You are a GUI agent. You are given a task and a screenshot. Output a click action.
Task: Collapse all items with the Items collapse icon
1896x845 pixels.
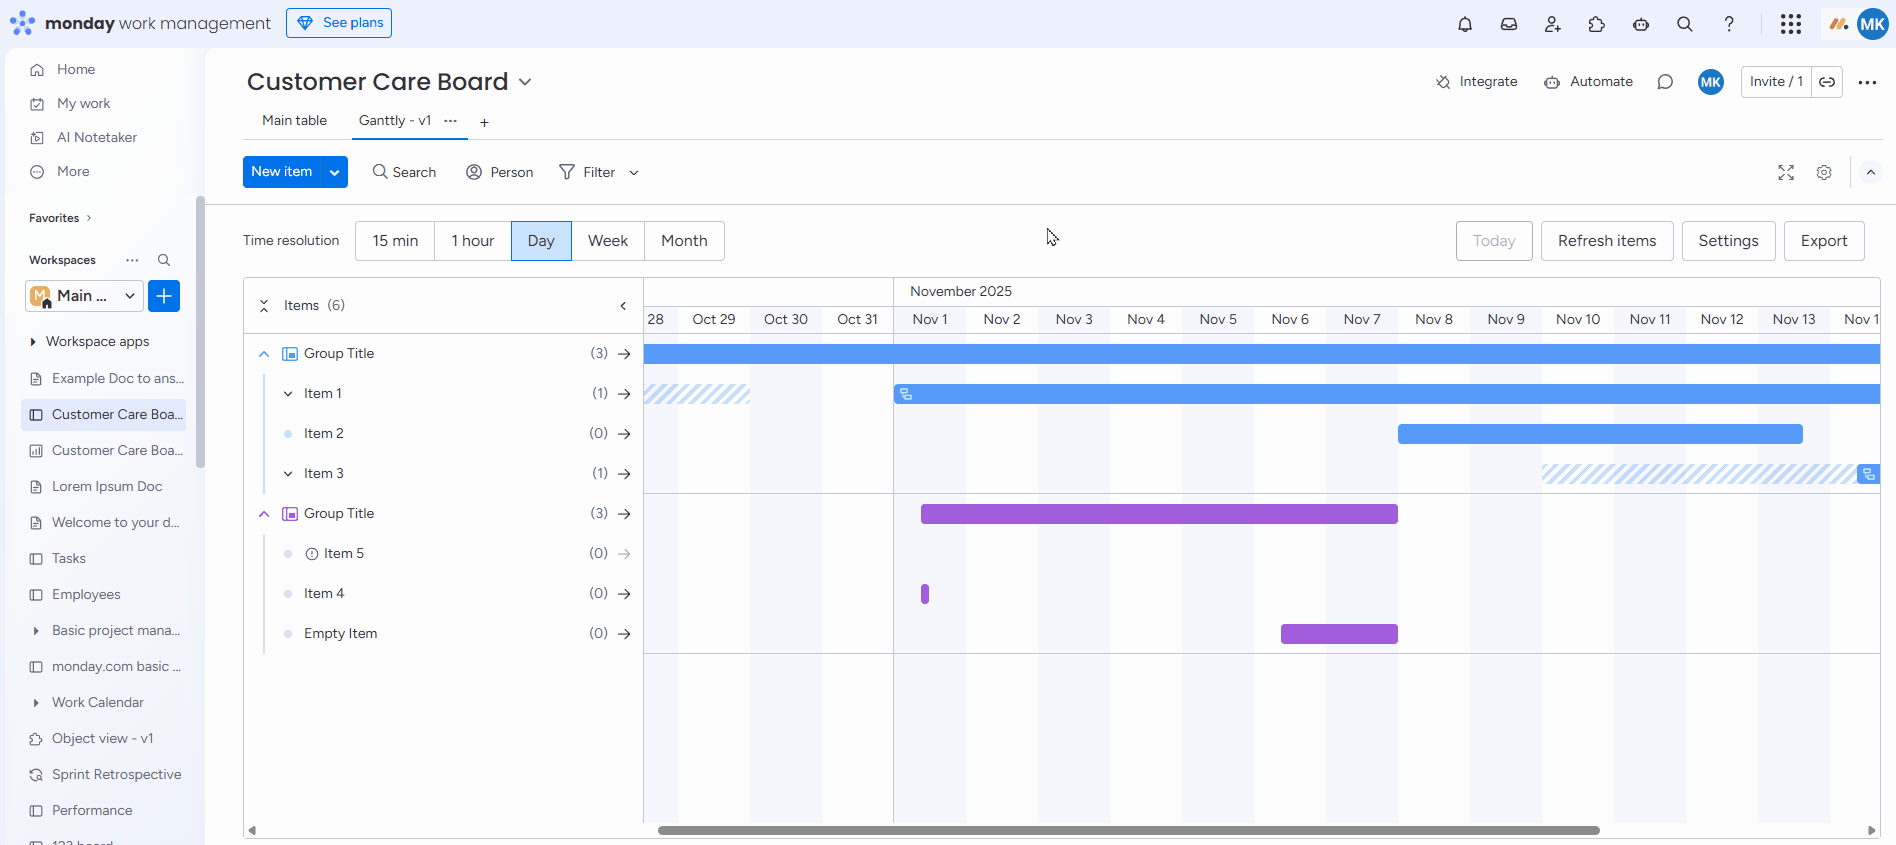(264, 306)
